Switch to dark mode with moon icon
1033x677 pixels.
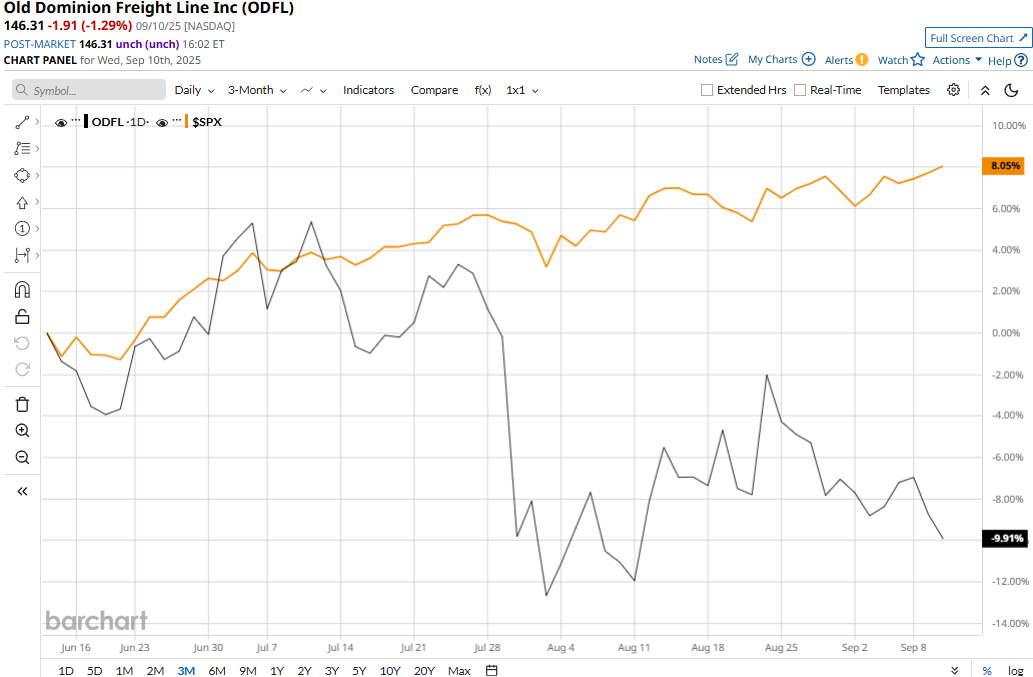click(x=1011, y=90)
